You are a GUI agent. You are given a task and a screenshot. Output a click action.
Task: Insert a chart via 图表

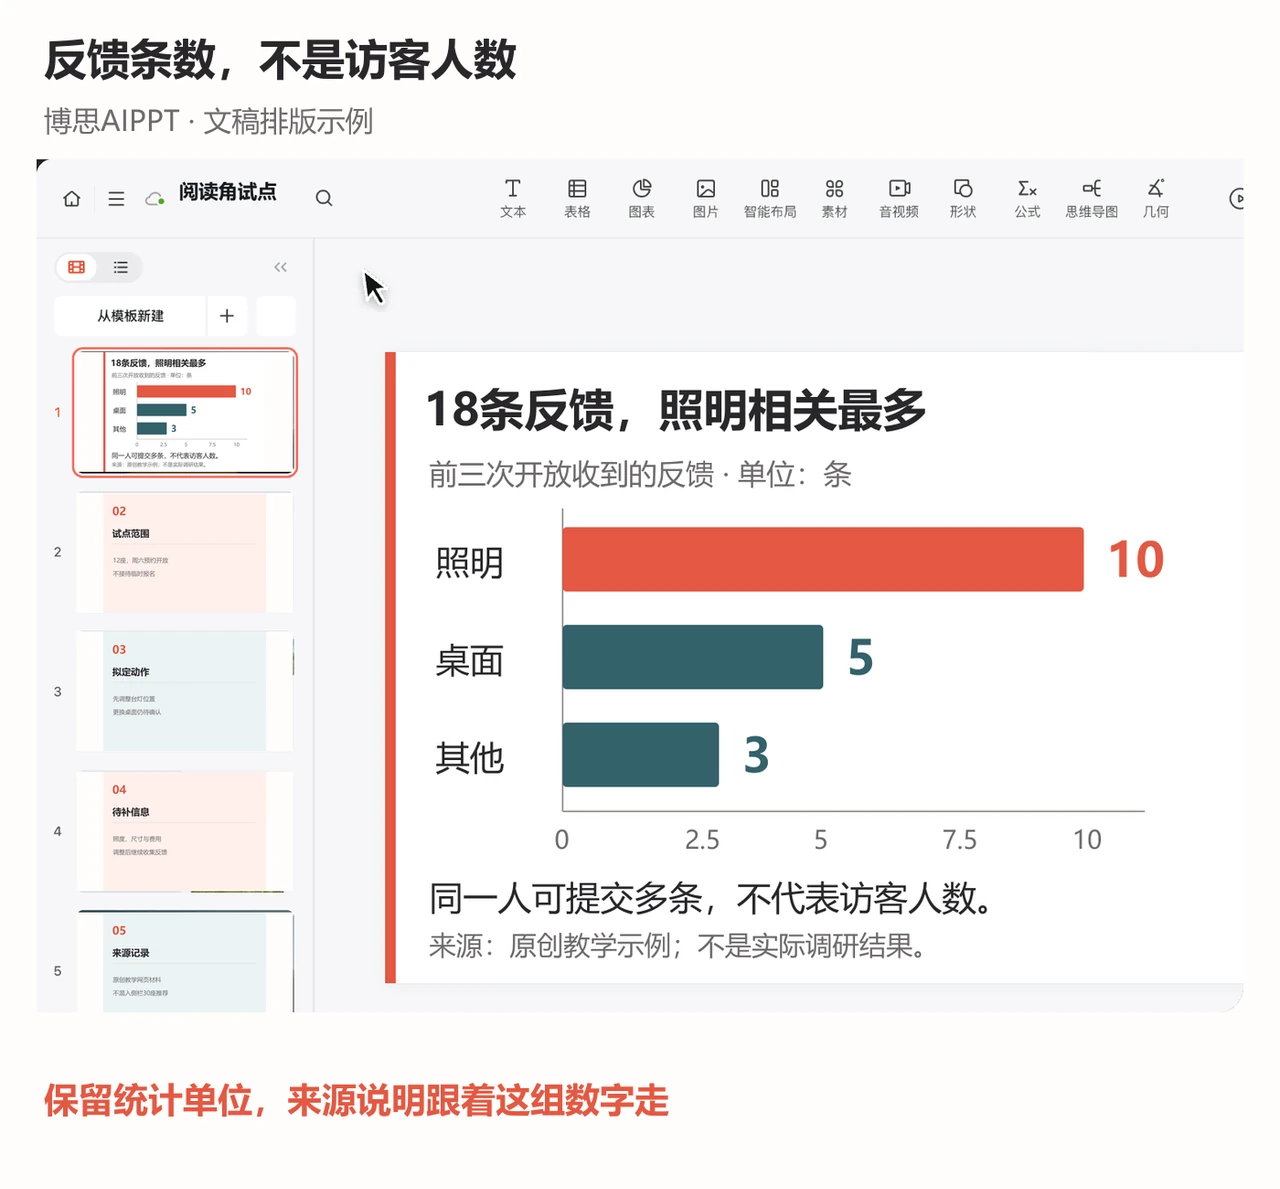coord(641,198)
